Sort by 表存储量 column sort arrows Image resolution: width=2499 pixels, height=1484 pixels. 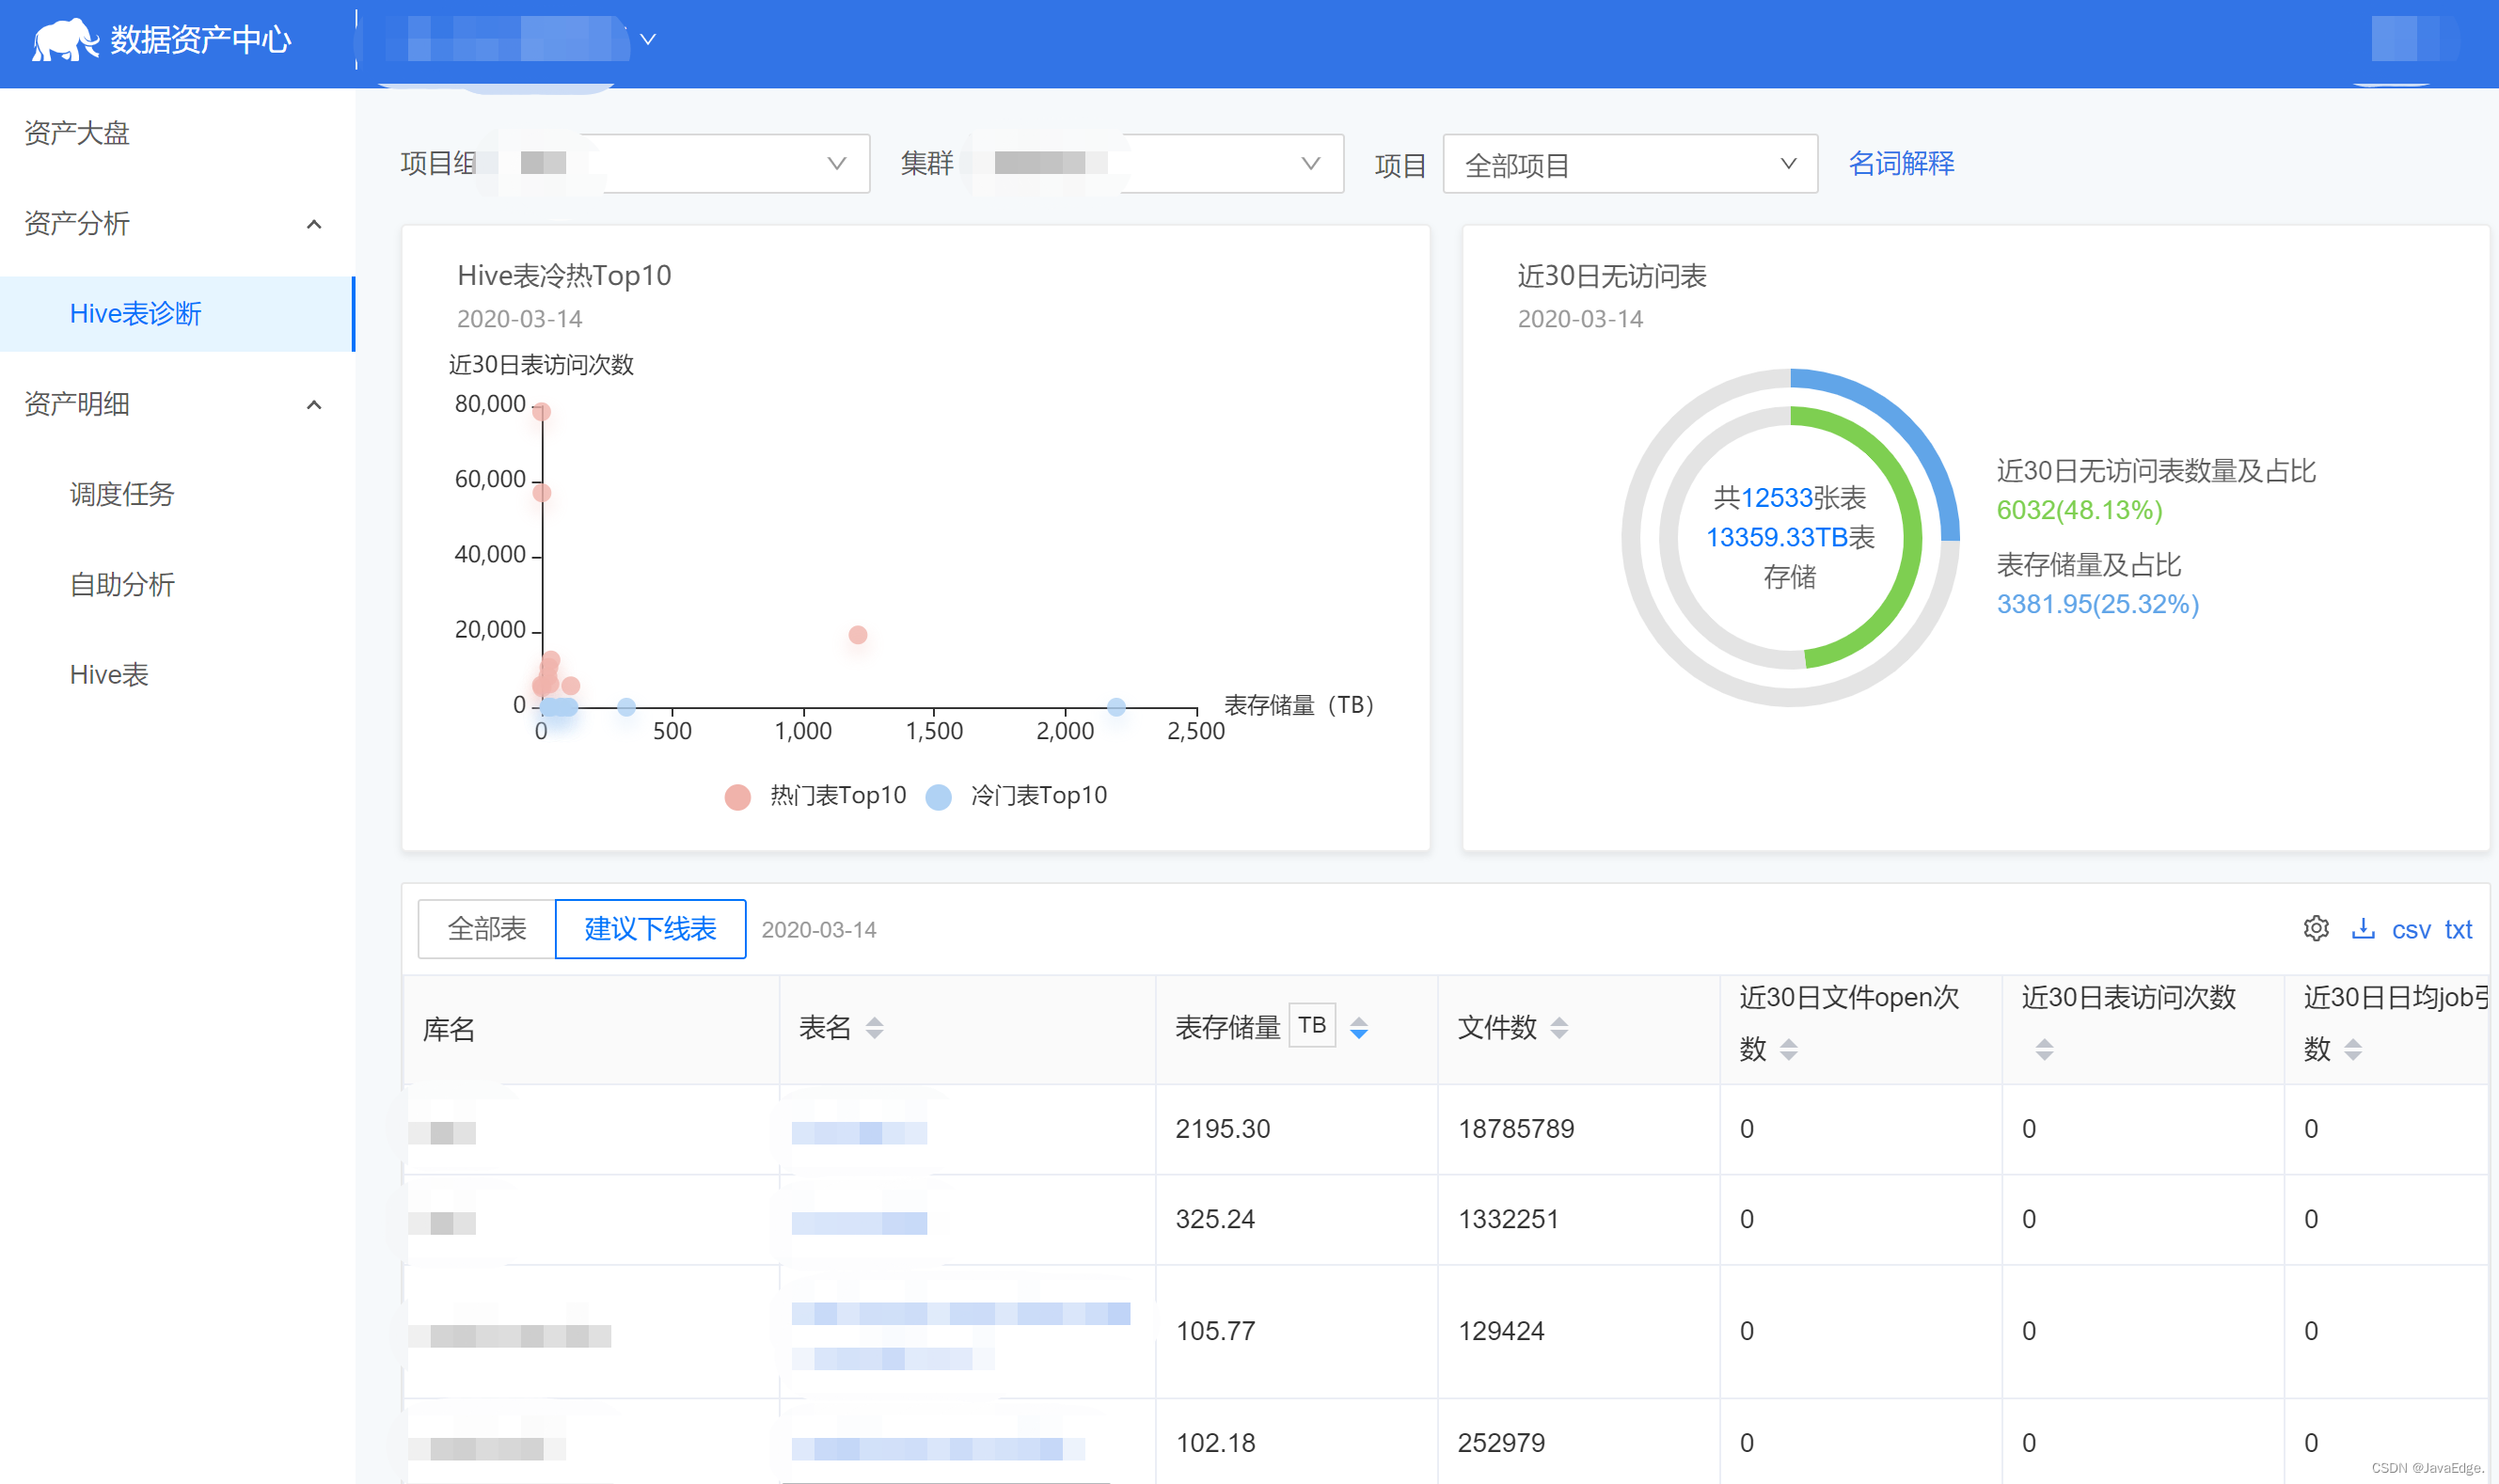[x=1359, y=1028]
